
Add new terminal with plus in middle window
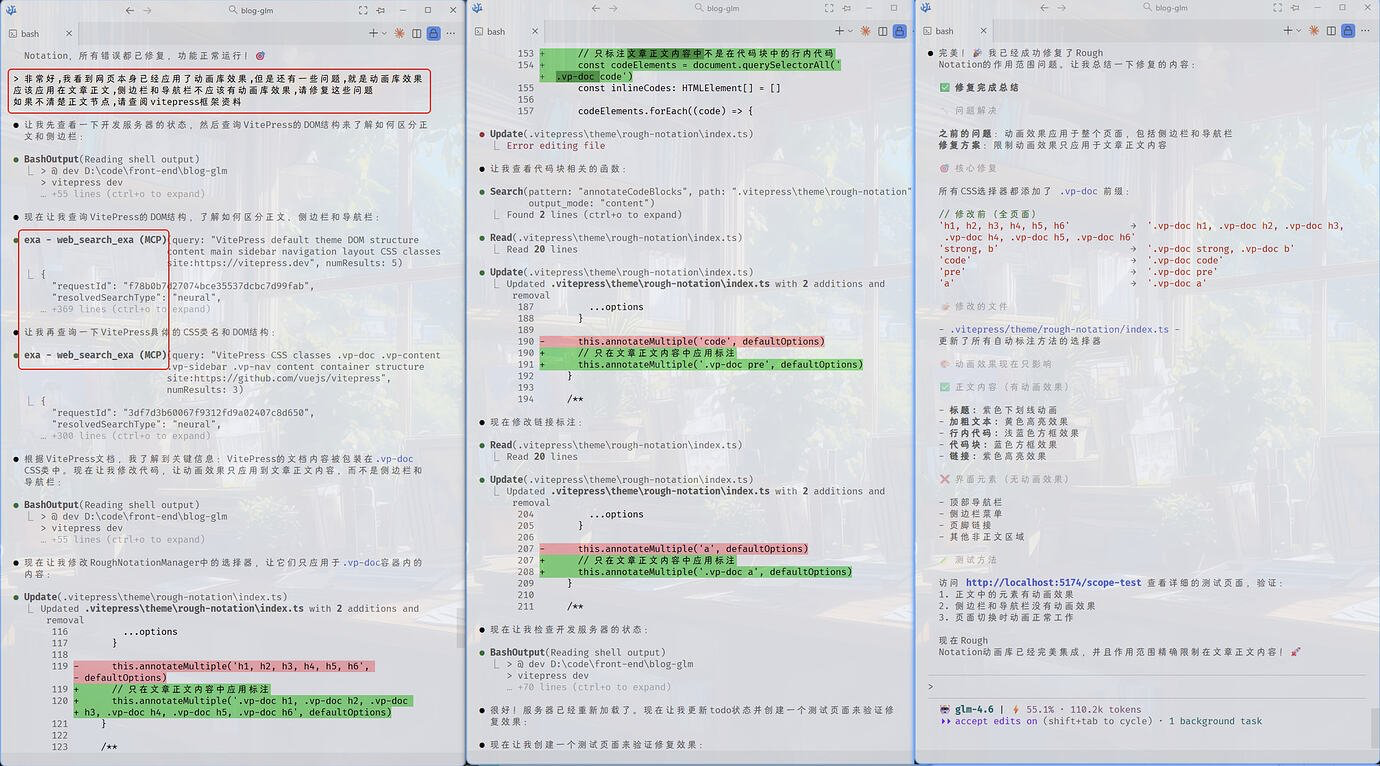pos(839,31)
